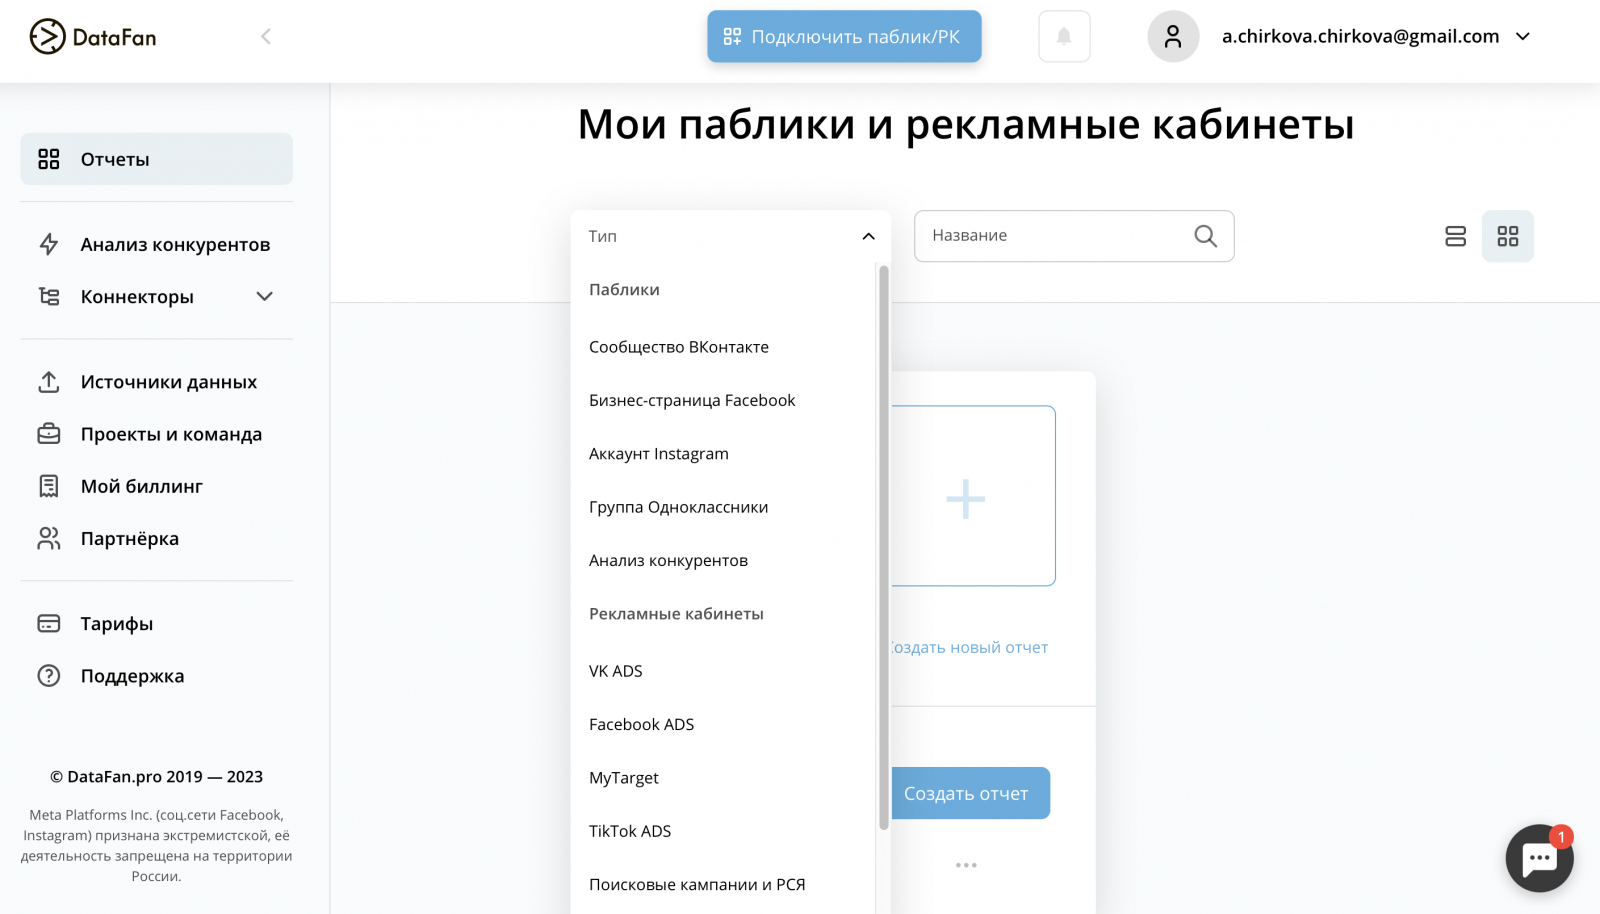Click the DataFan.pro 2019 — 2023 copyright text

tap(157, 777)
